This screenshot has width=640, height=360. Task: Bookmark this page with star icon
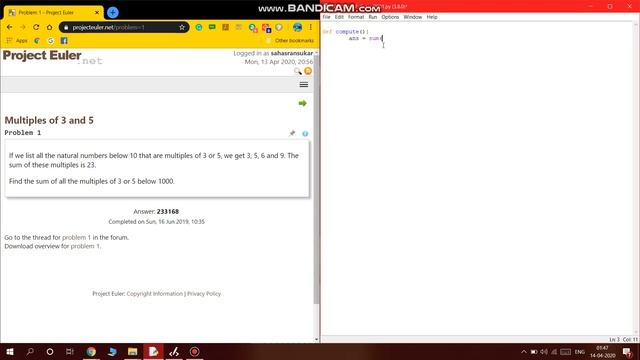[x=182, y=27]
